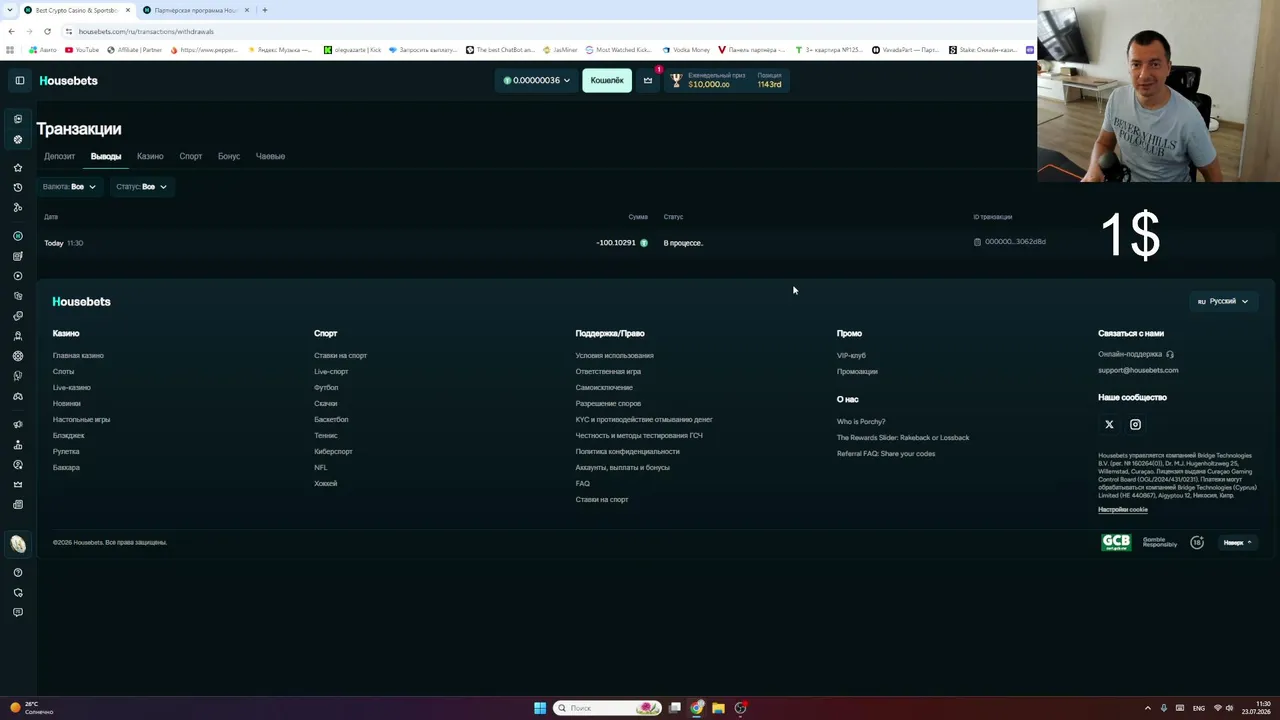Open the Слоты footer link

tap(63, 372)
